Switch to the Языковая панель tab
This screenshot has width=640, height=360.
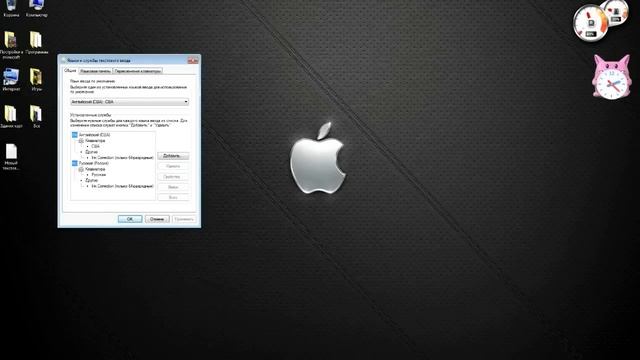pyautogui.click(x=95, y=71)
